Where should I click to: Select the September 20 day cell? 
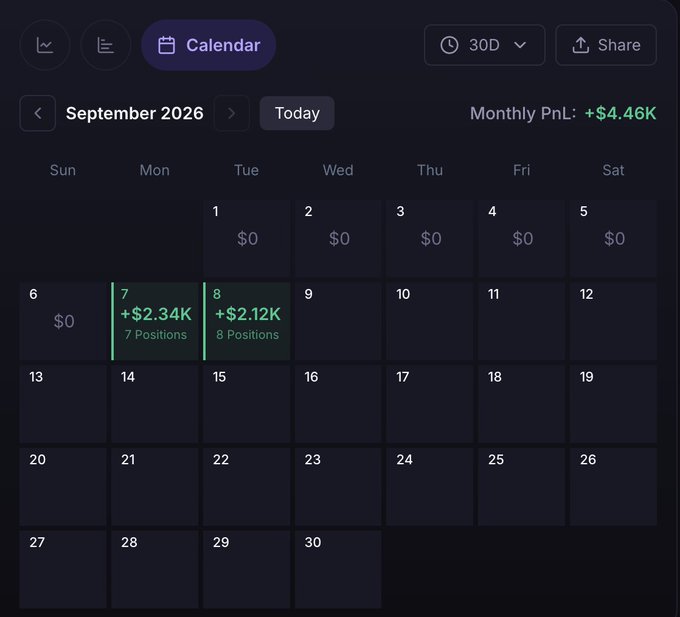[63, 487]
